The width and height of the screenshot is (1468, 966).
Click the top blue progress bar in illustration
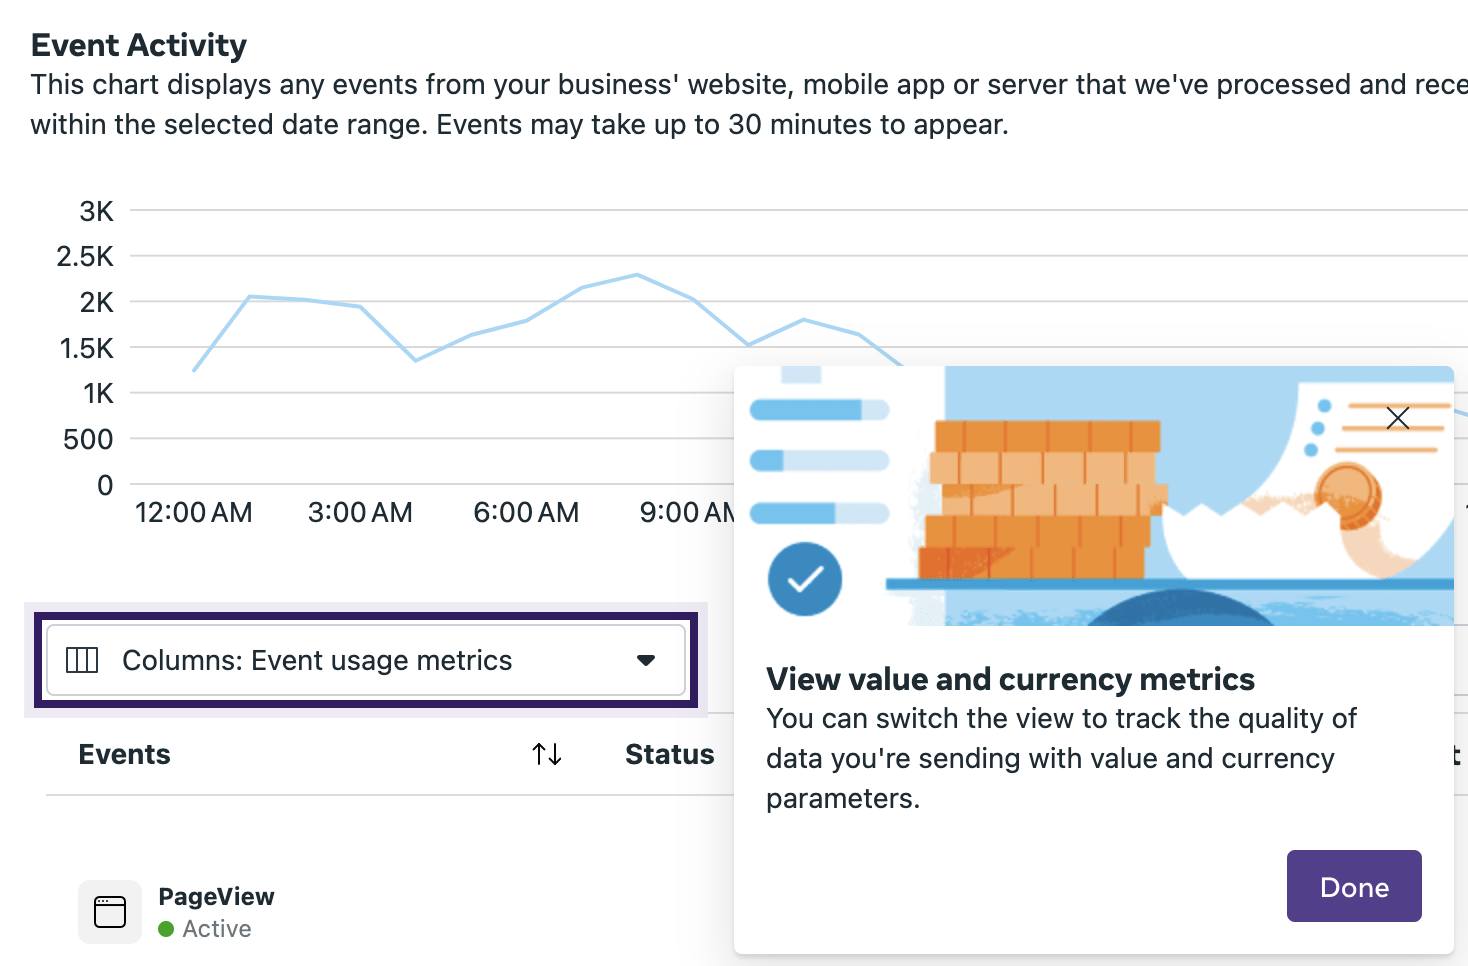tap(819, 410)
